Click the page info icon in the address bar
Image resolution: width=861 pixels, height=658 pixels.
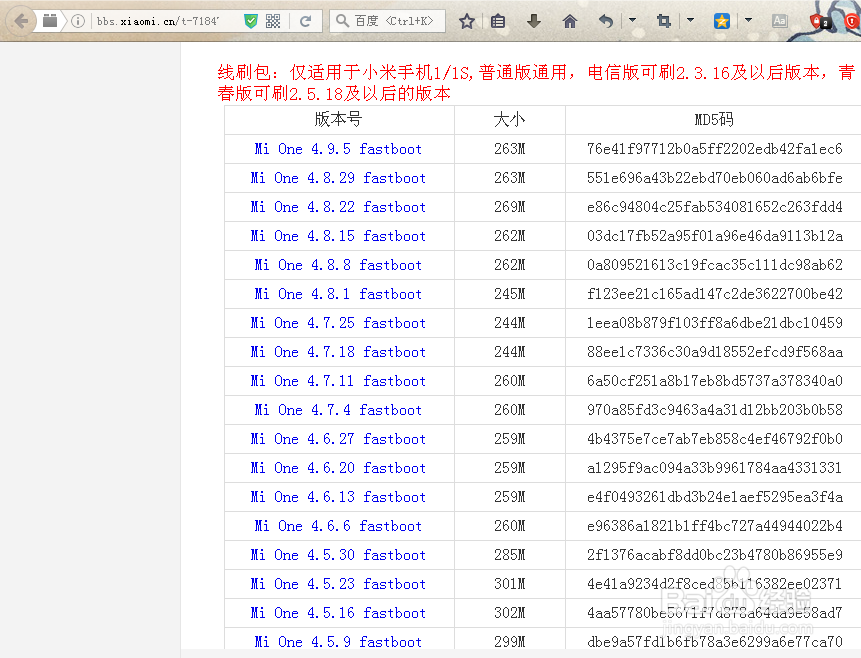[78, 21]
